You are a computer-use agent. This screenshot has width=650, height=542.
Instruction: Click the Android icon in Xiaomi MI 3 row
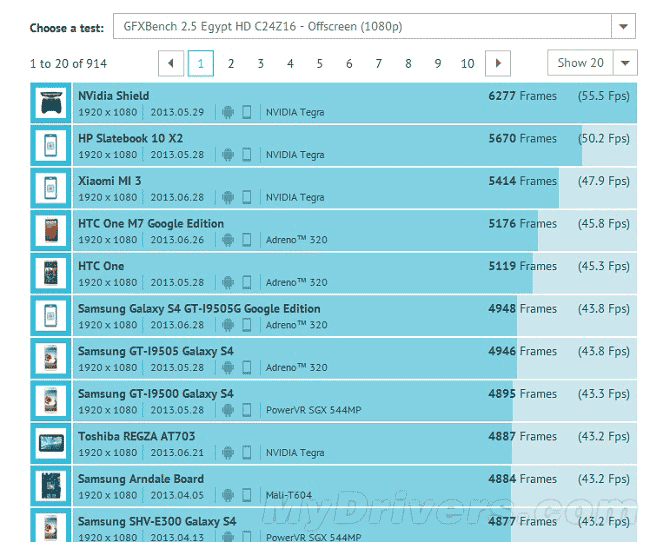click(x=227, y=198)
